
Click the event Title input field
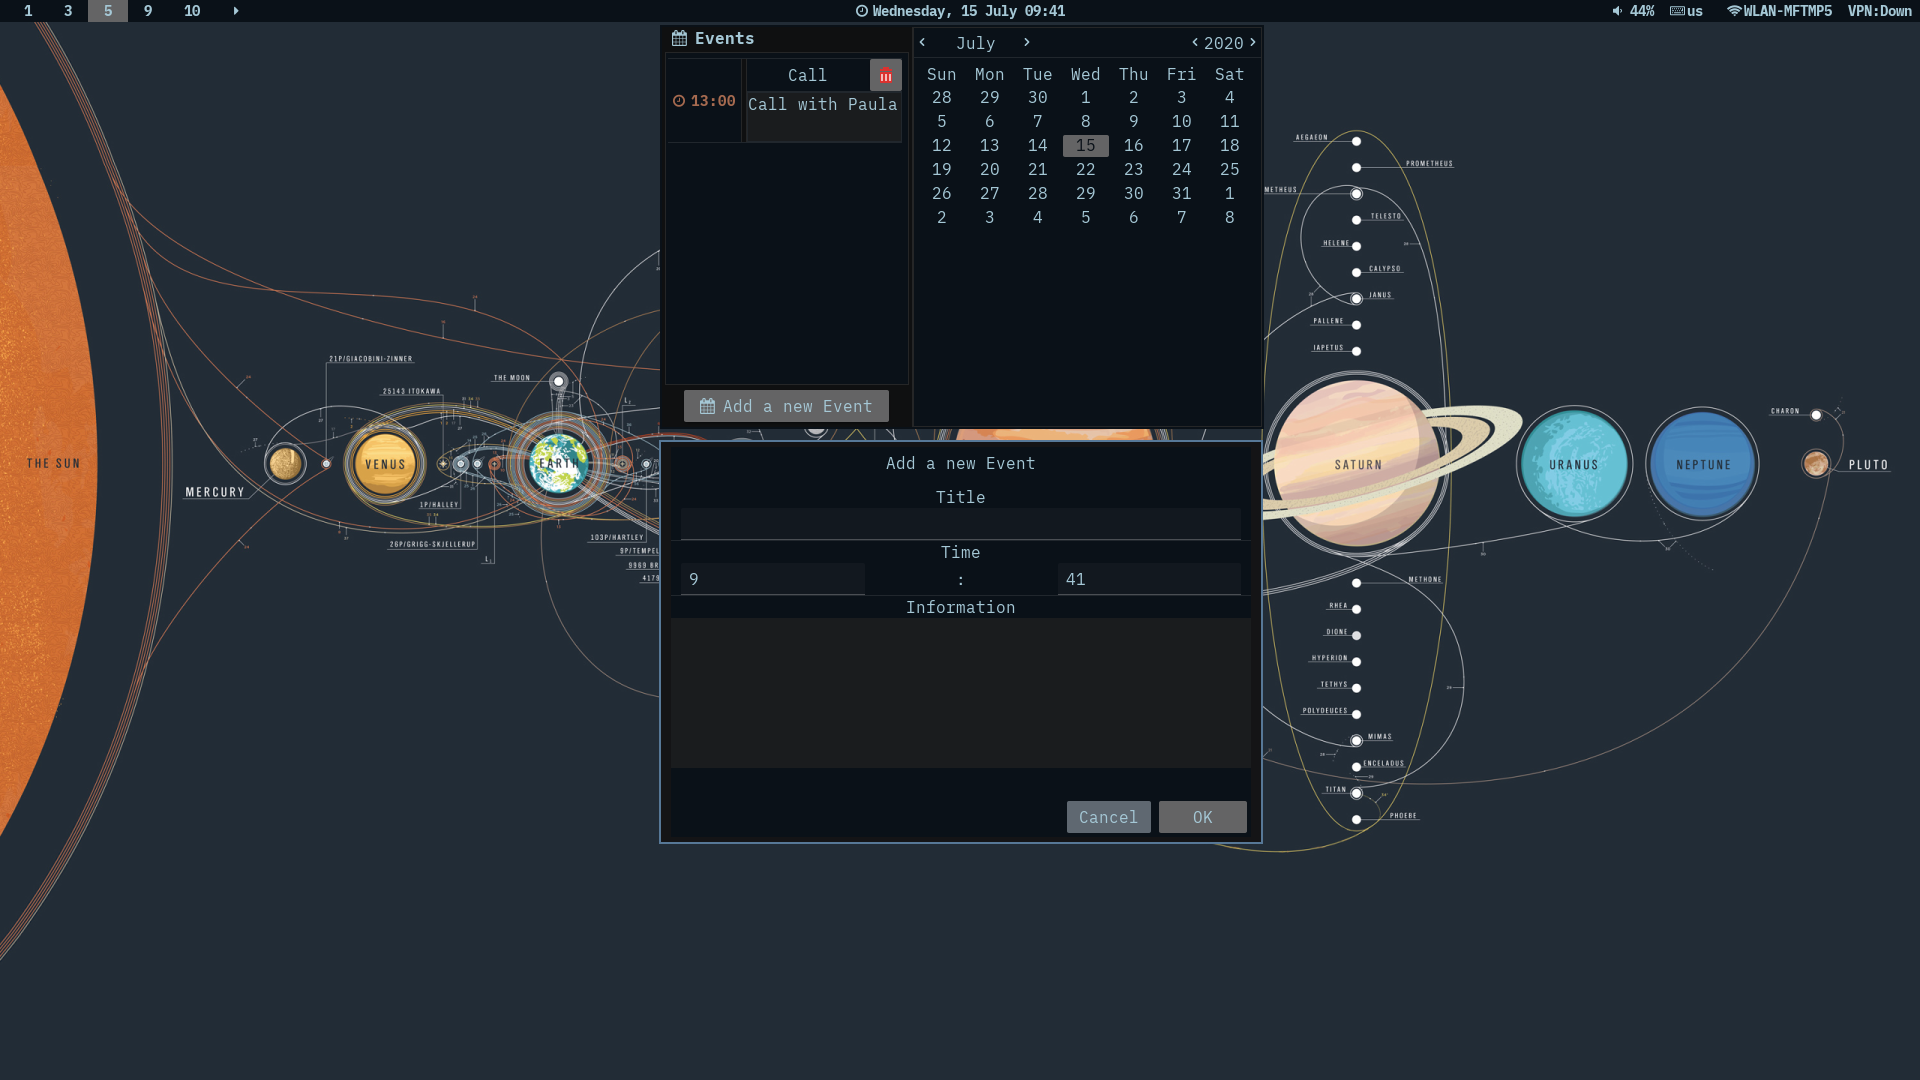pyautogui.click(x=960, y=524)
